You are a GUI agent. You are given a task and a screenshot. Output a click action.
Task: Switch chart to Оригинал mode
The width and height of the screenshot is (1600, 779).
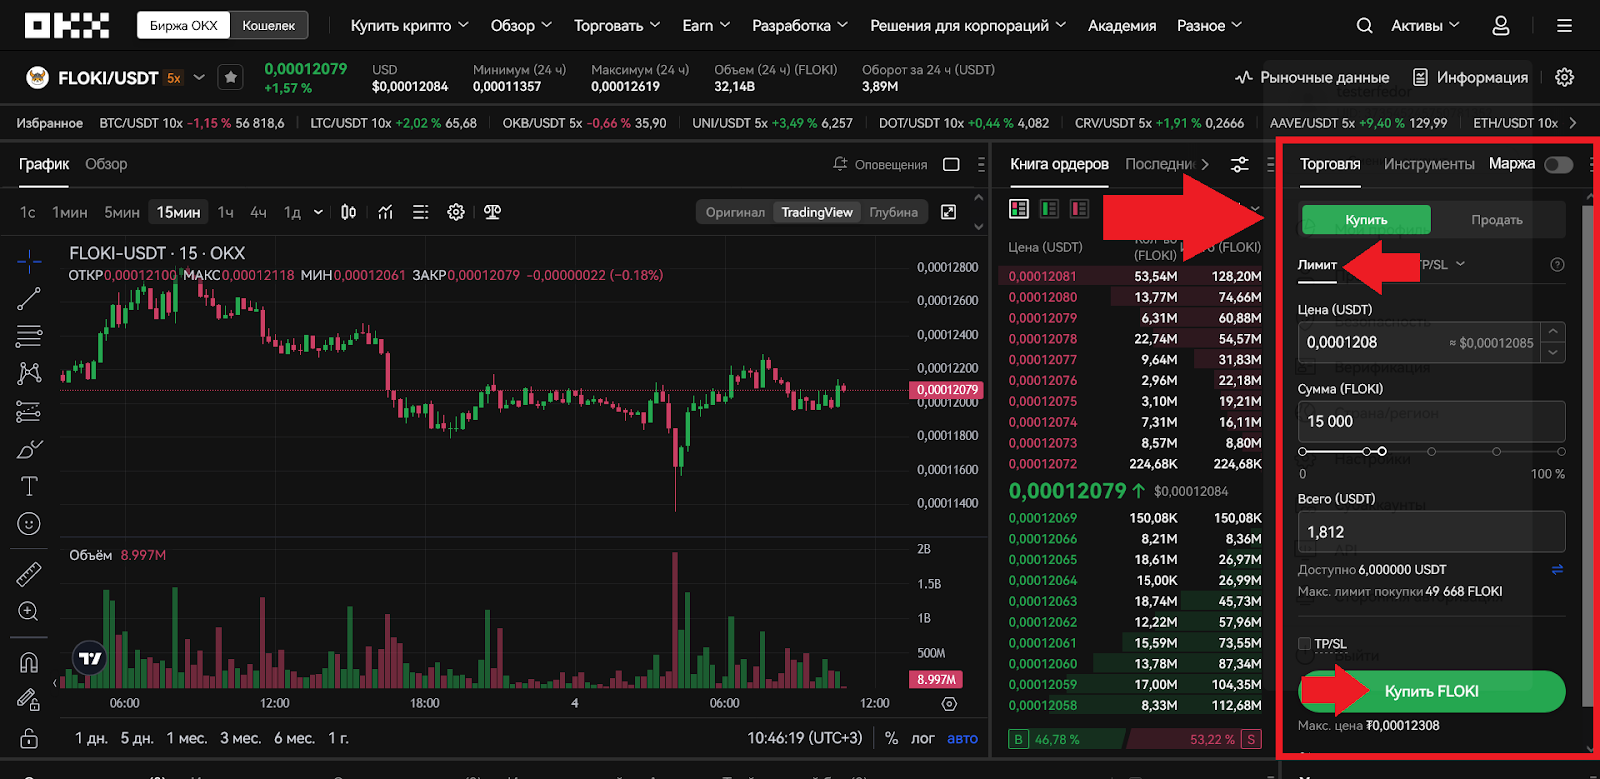[735, 212]
